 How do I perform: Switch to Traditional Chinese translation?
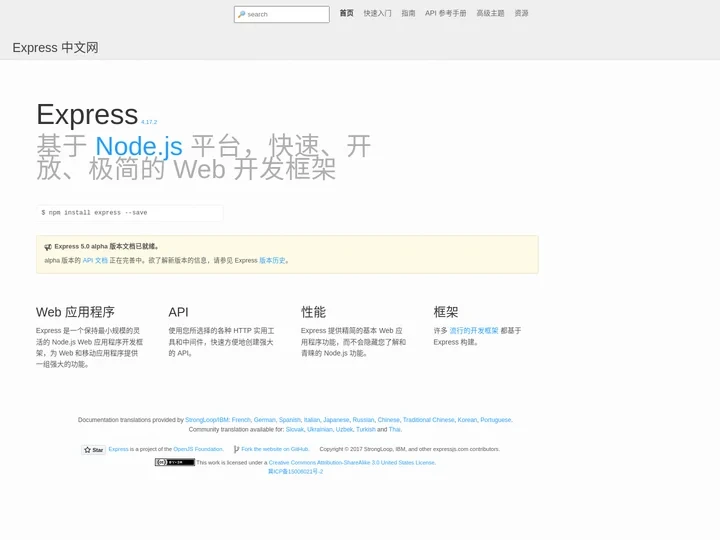pyautogui.click(x=428, y=420)
